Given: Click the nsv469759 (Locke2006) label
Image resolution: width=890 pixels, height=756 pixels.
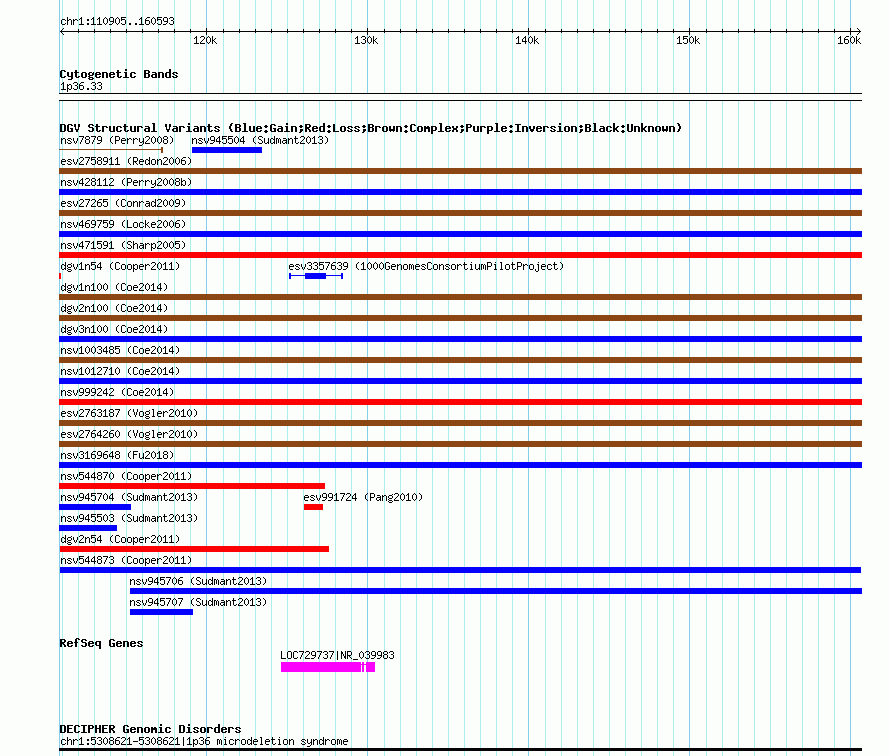Looking at the screenshot, I should pyautogui.click(x=123, y=224).
